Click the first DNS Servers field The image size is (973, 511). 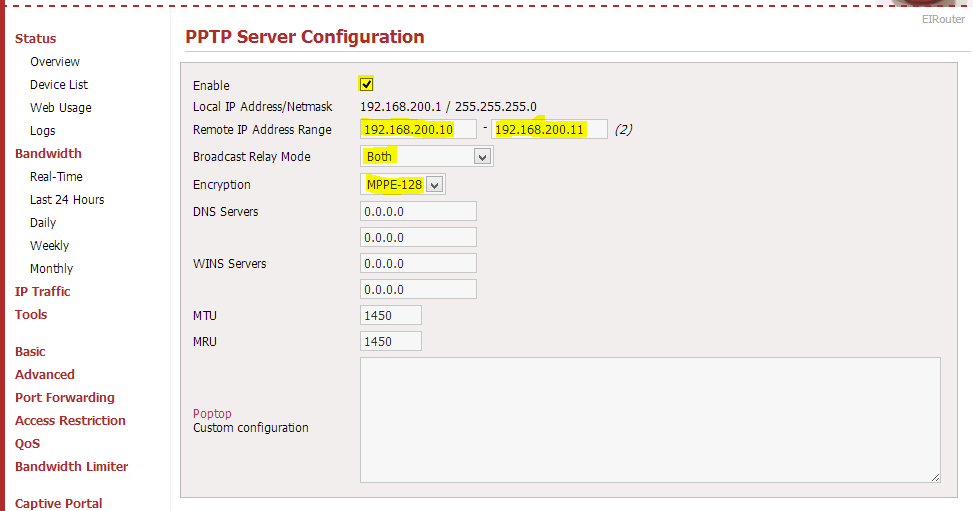tap(418, 211)
